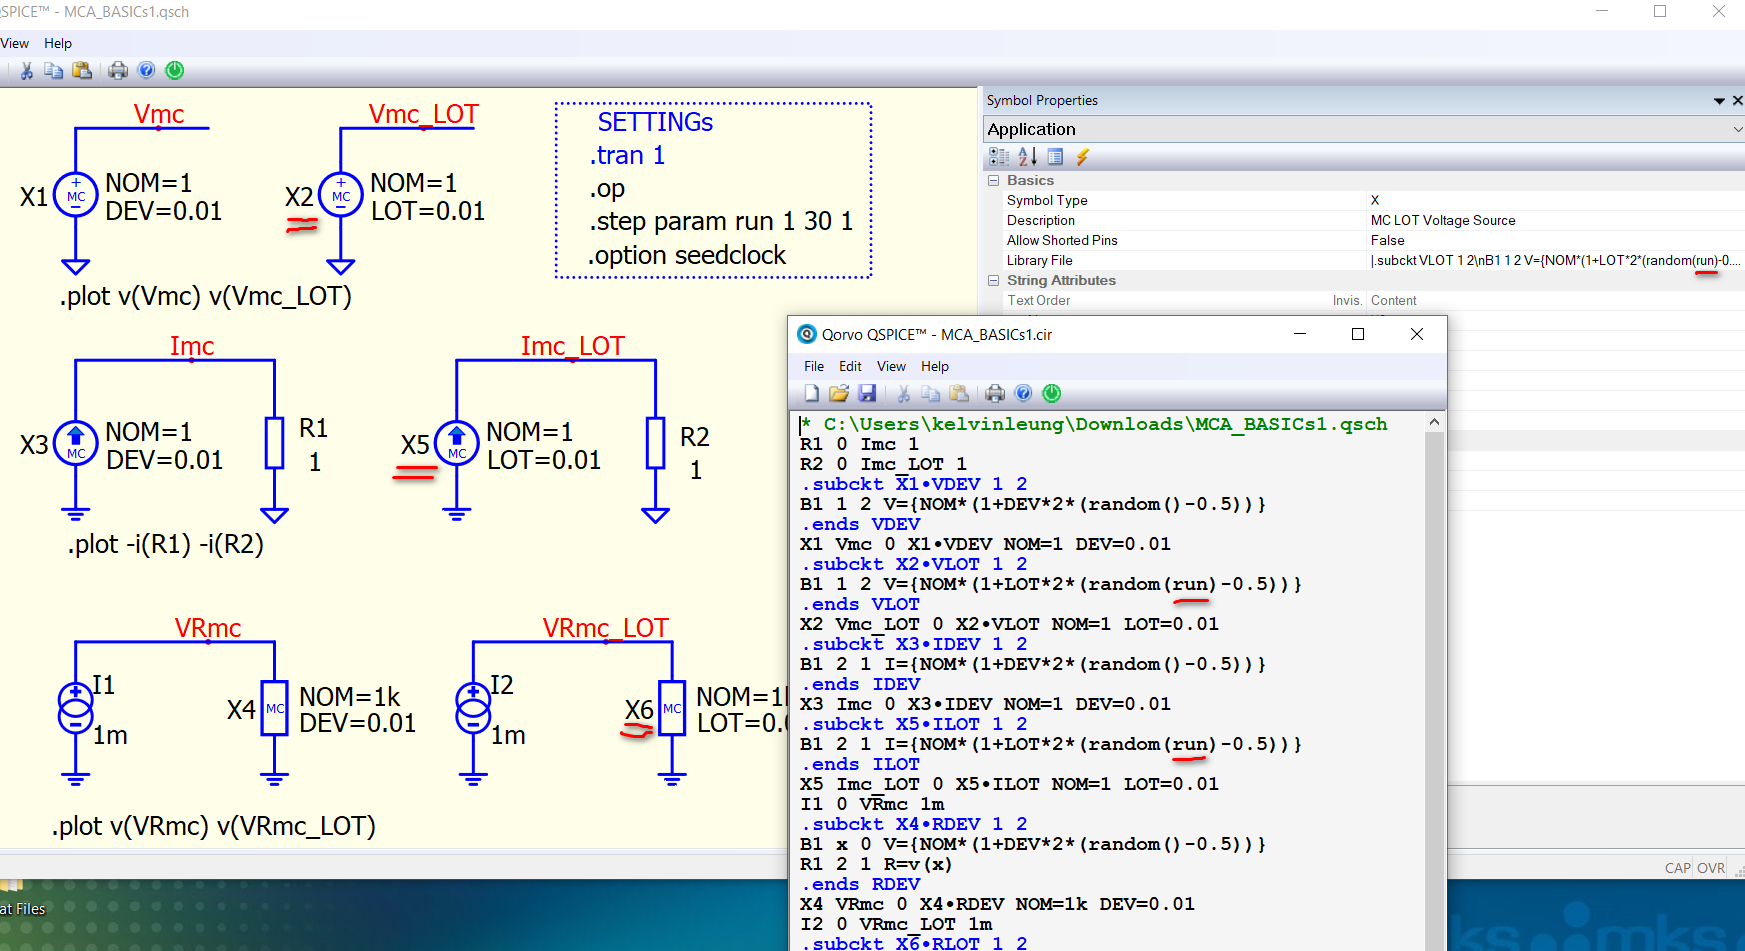The width and height of the screenshot is (1745, 951).
Task: Click the property pages icon in Symbol Properties
Action: (1055, 157)
